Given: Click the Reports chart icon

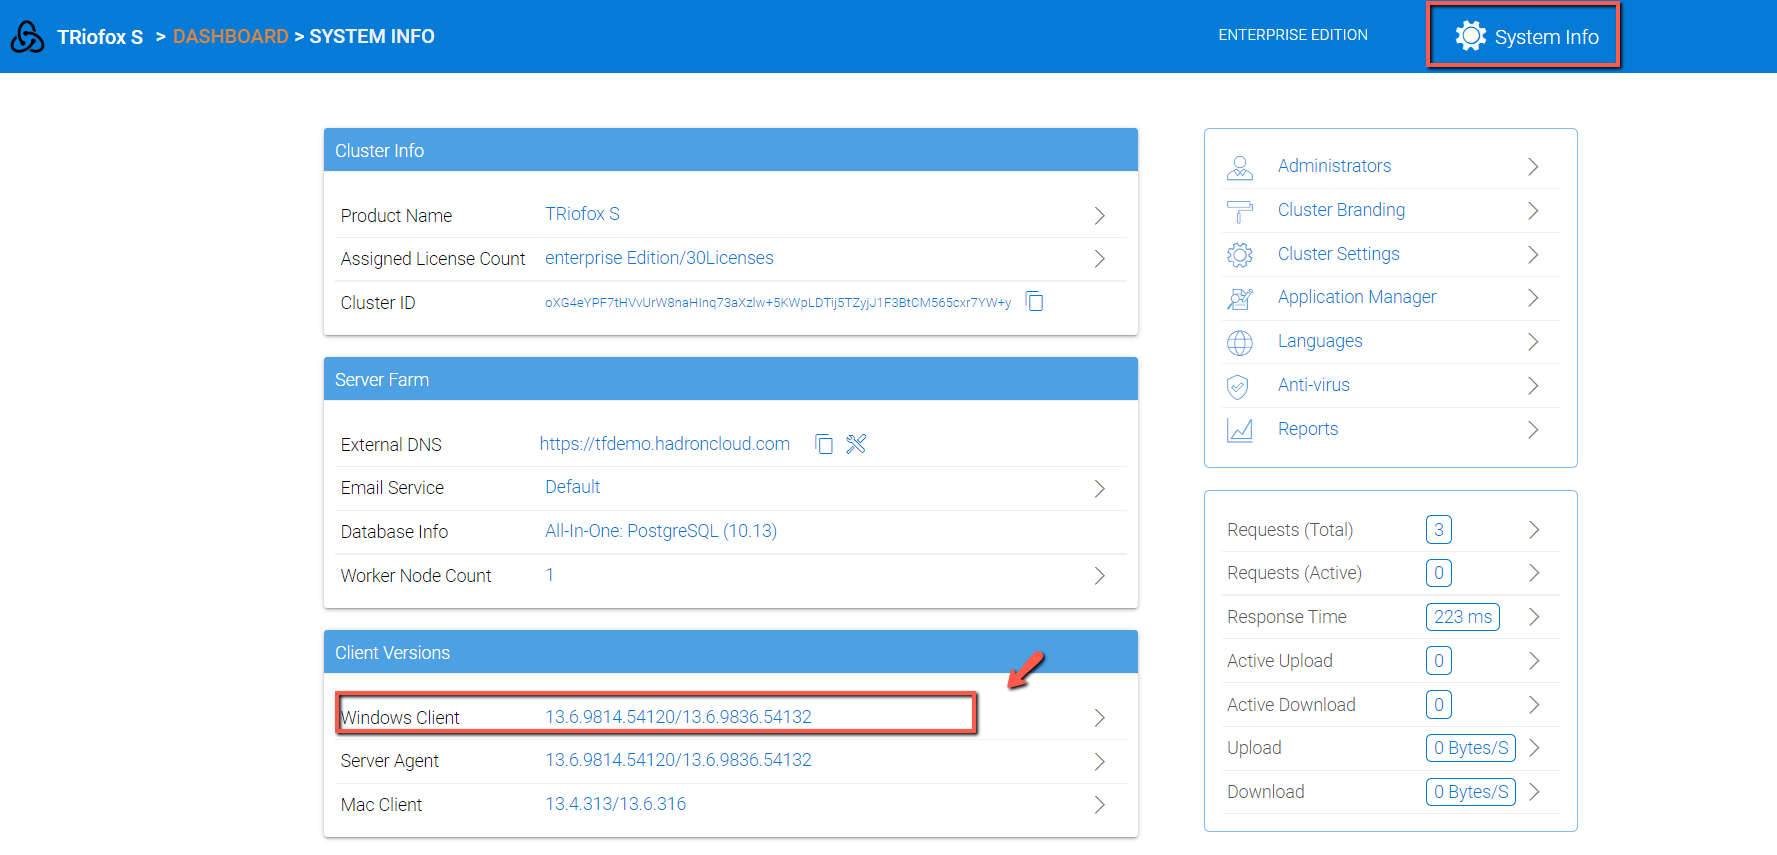Looking at the screenshot, I should 1240,430.
